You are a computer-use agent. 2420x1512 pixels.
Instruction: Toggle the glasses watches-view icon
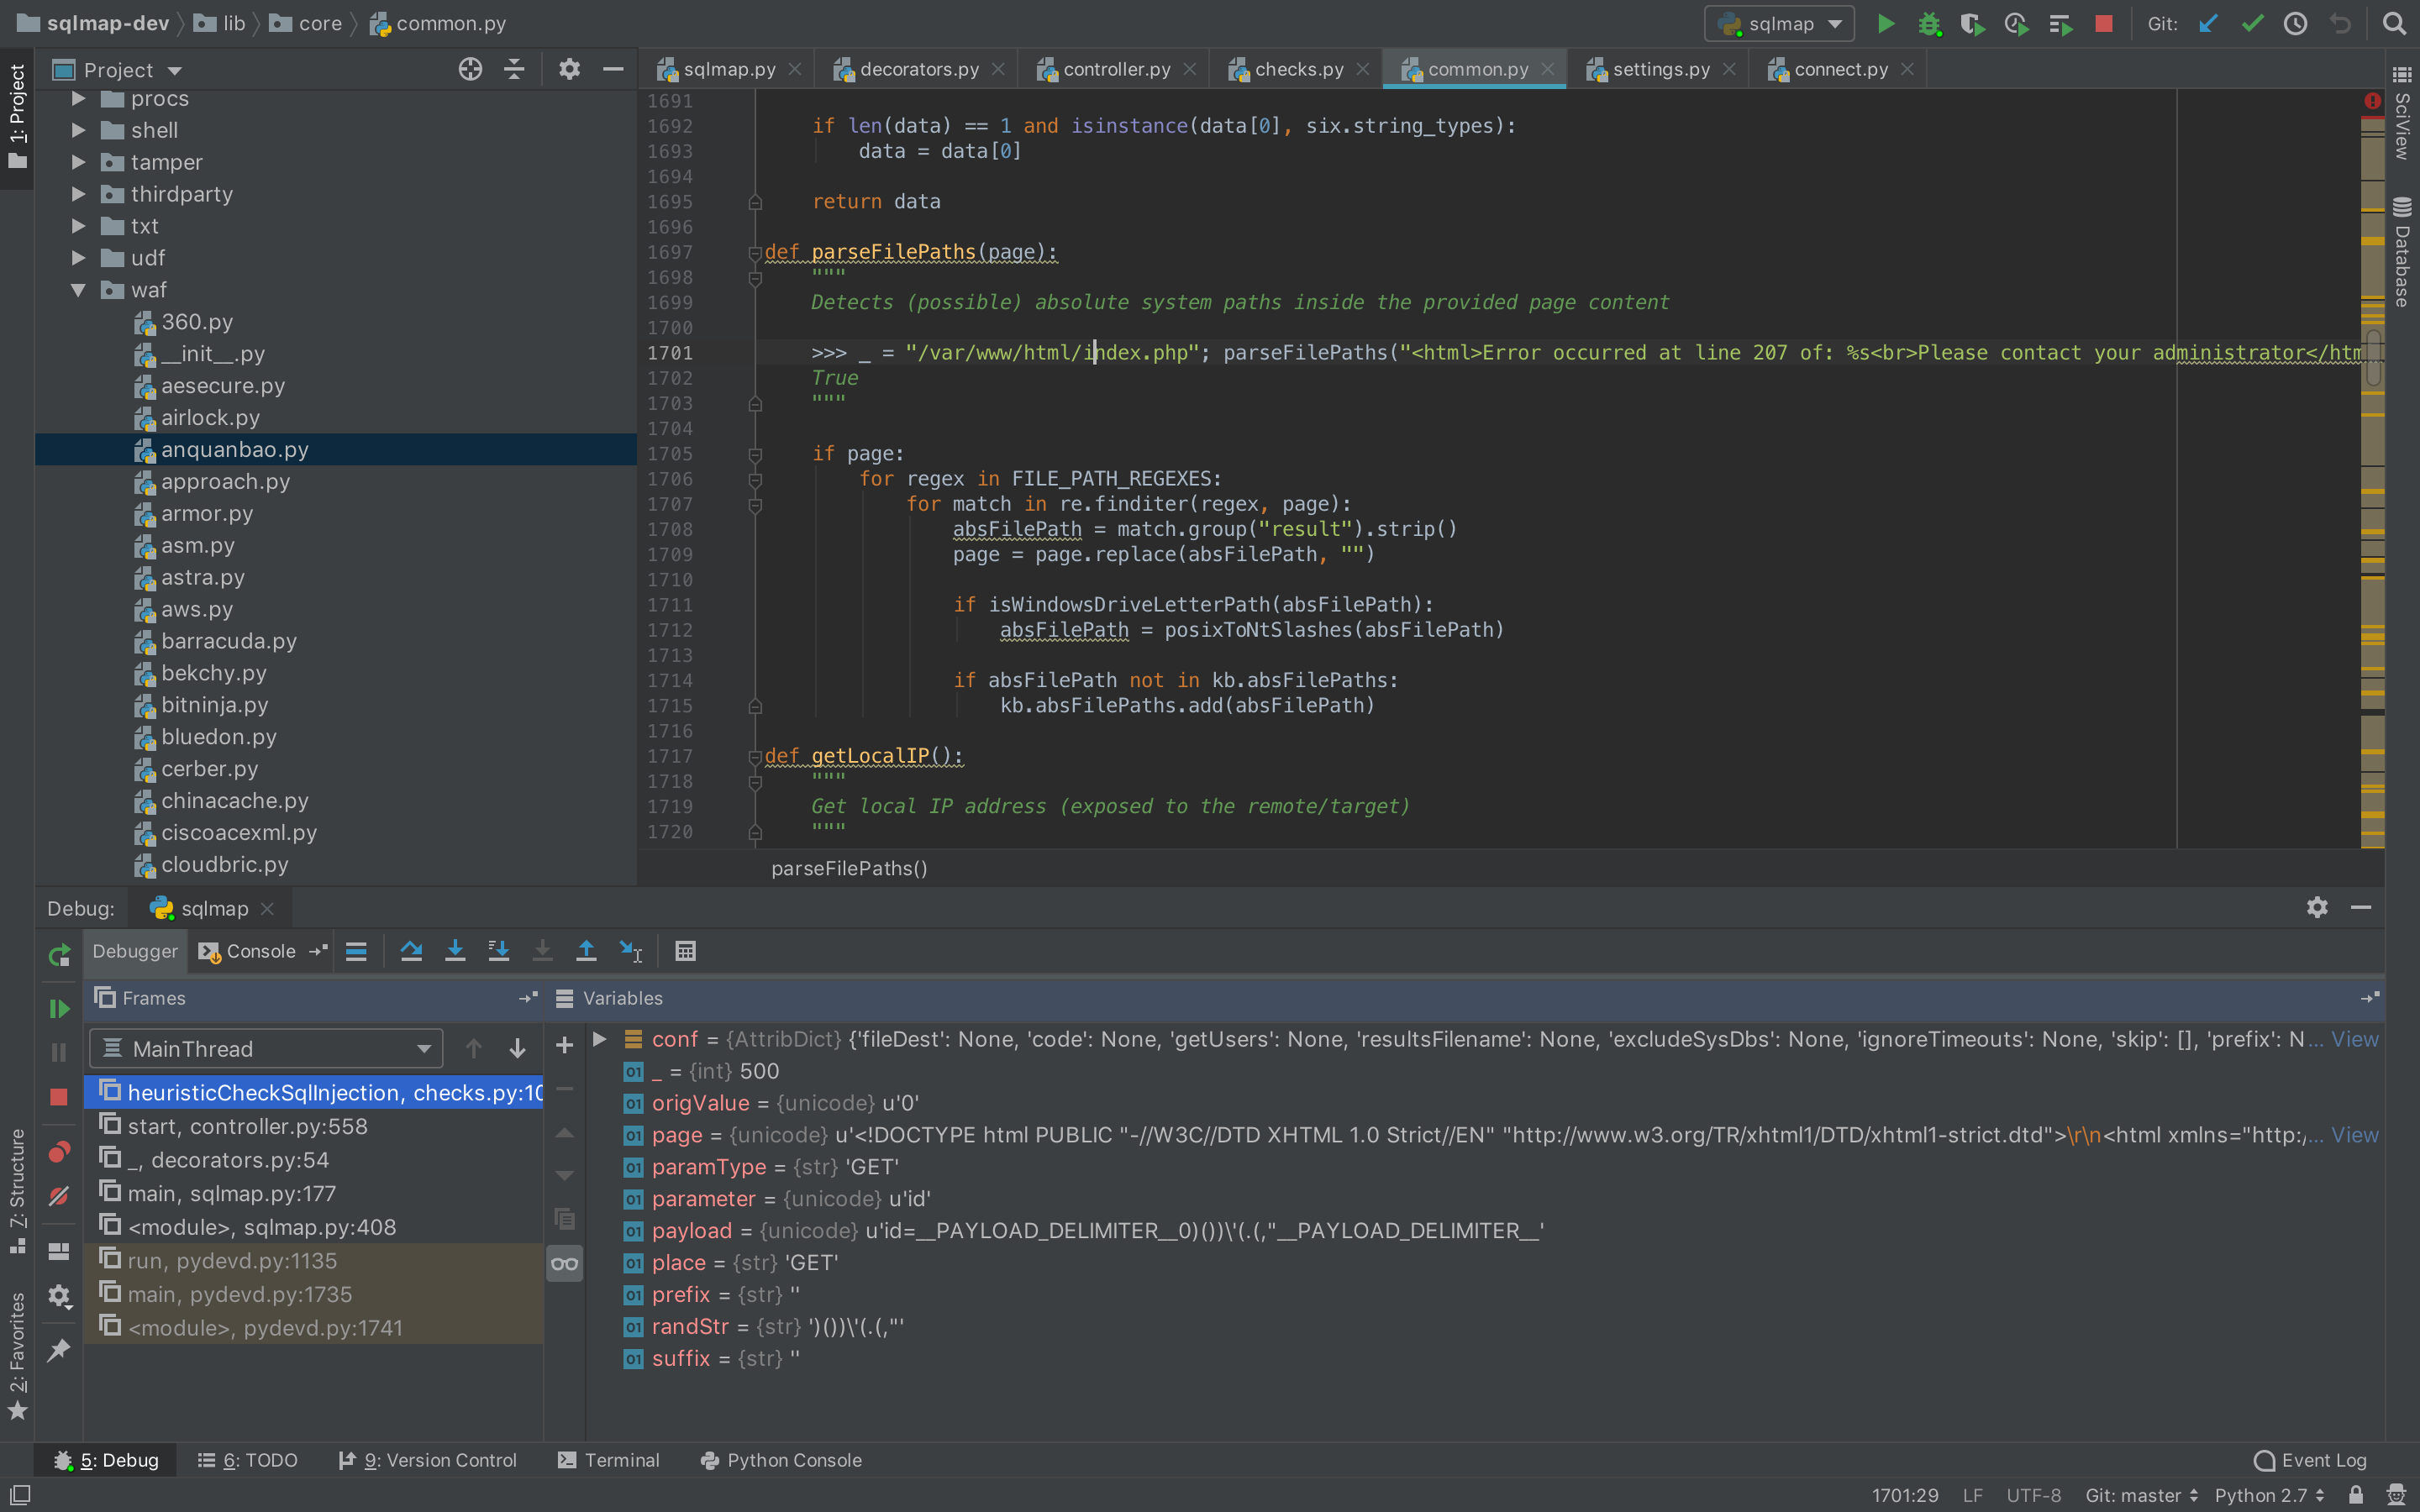[564, 1263]
